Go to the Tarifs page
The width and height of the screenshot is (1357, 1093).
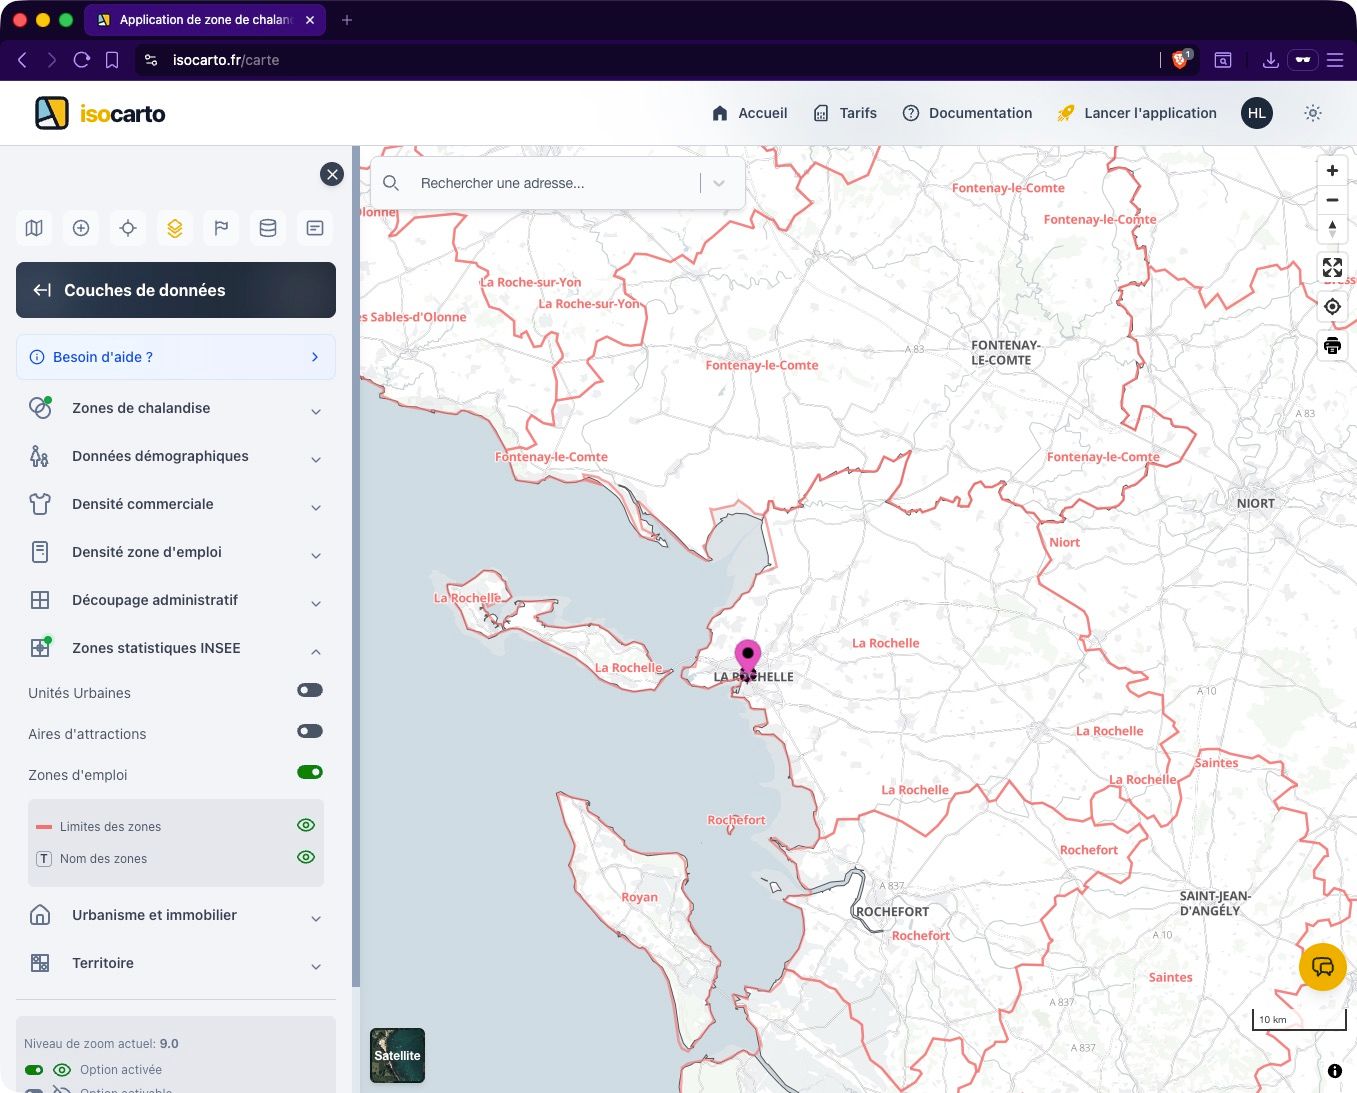click(x=845, y=113)
